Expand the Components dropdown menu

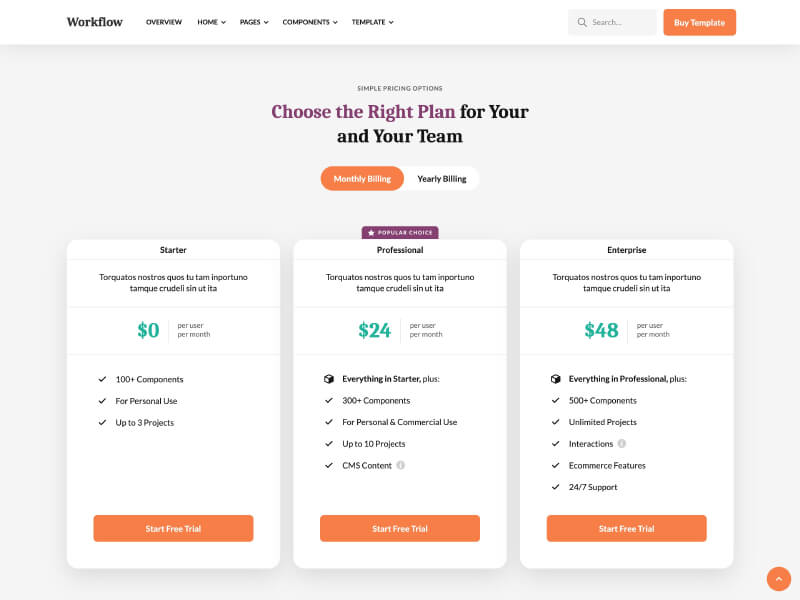click(x=310, y=22)
